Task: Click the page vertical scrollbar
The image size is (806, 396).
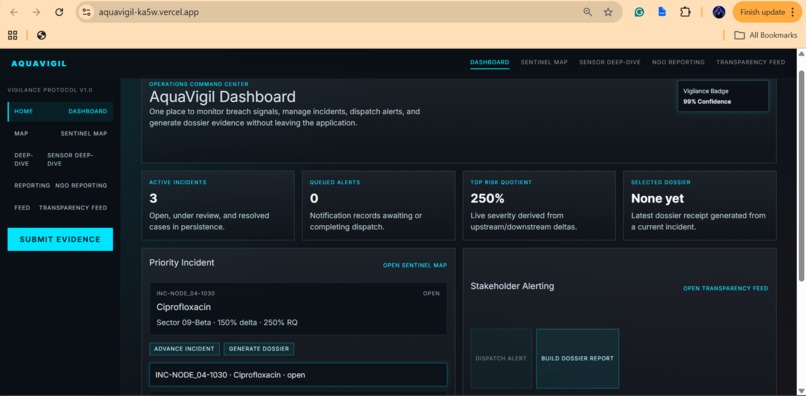Action: (801, 175)
